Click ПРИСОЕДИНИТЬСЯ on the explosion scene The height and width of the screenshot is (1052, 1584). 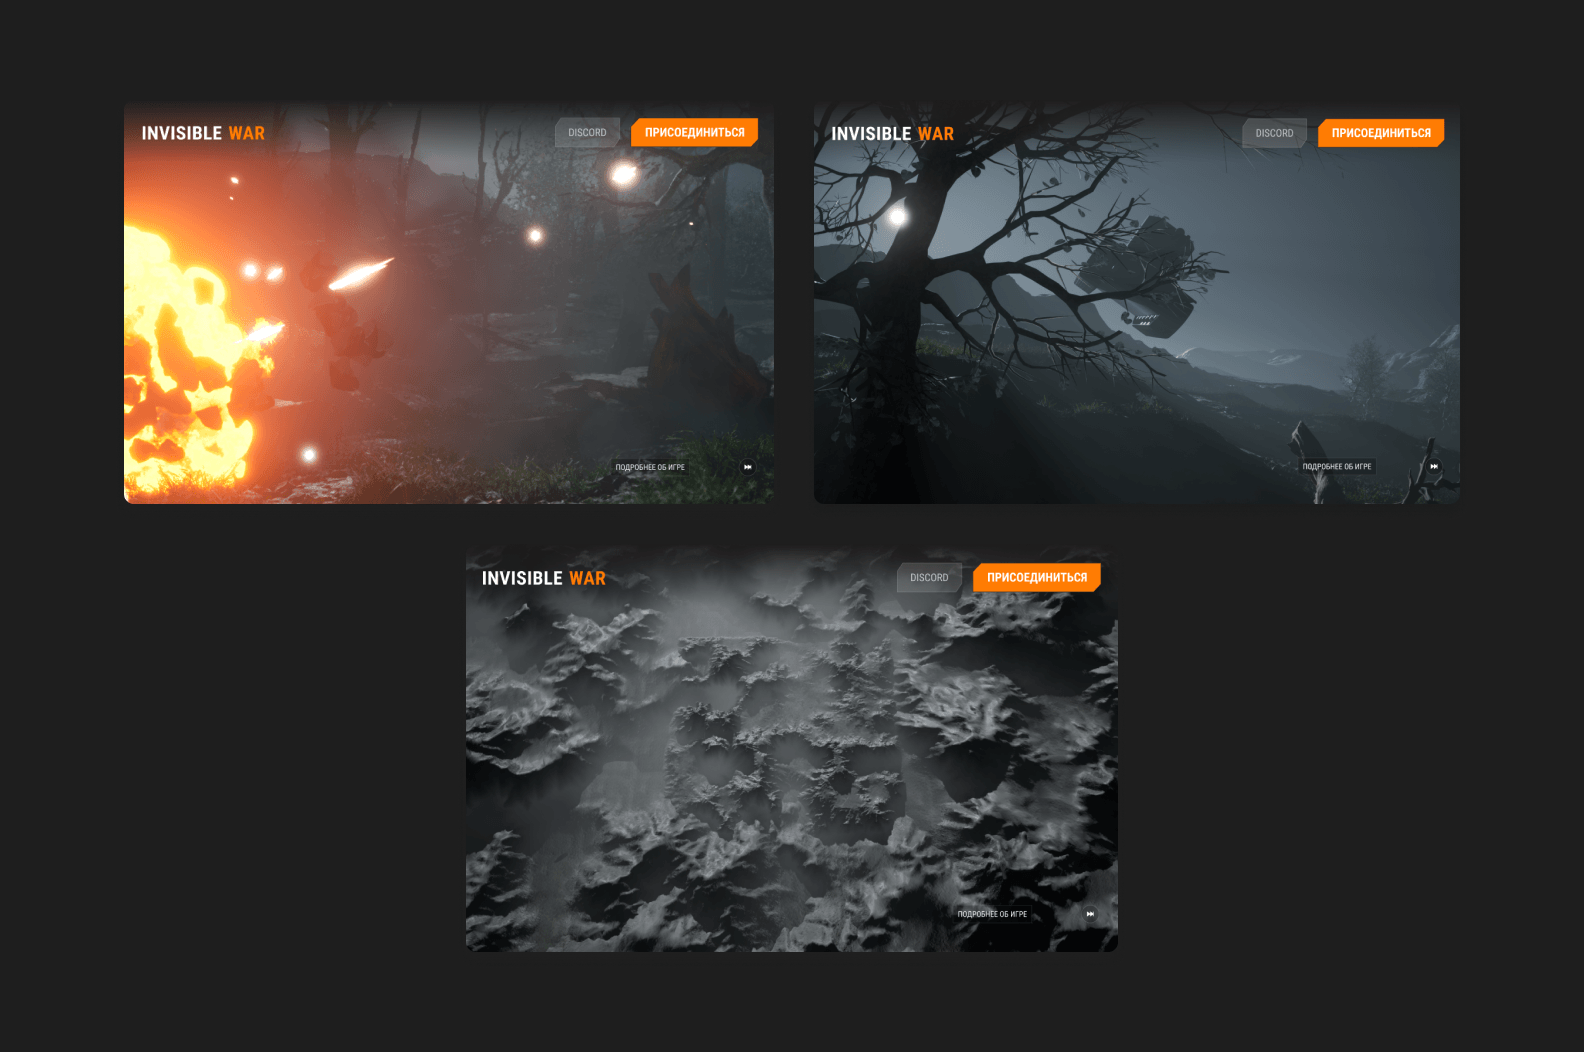(x=694, y=133)
